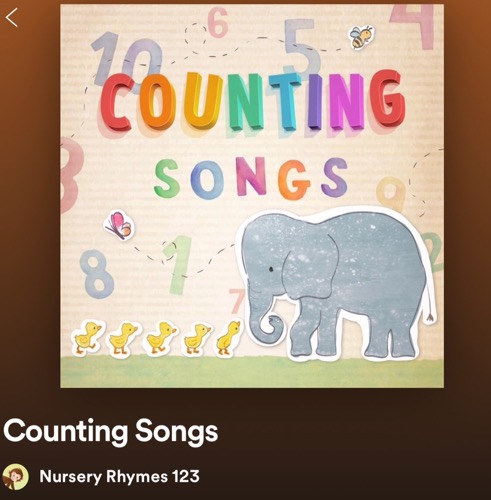Click the duckling at the back of the line
Image resolution: width=491 pixels, height=500 pixels.
tap(87, 338)
